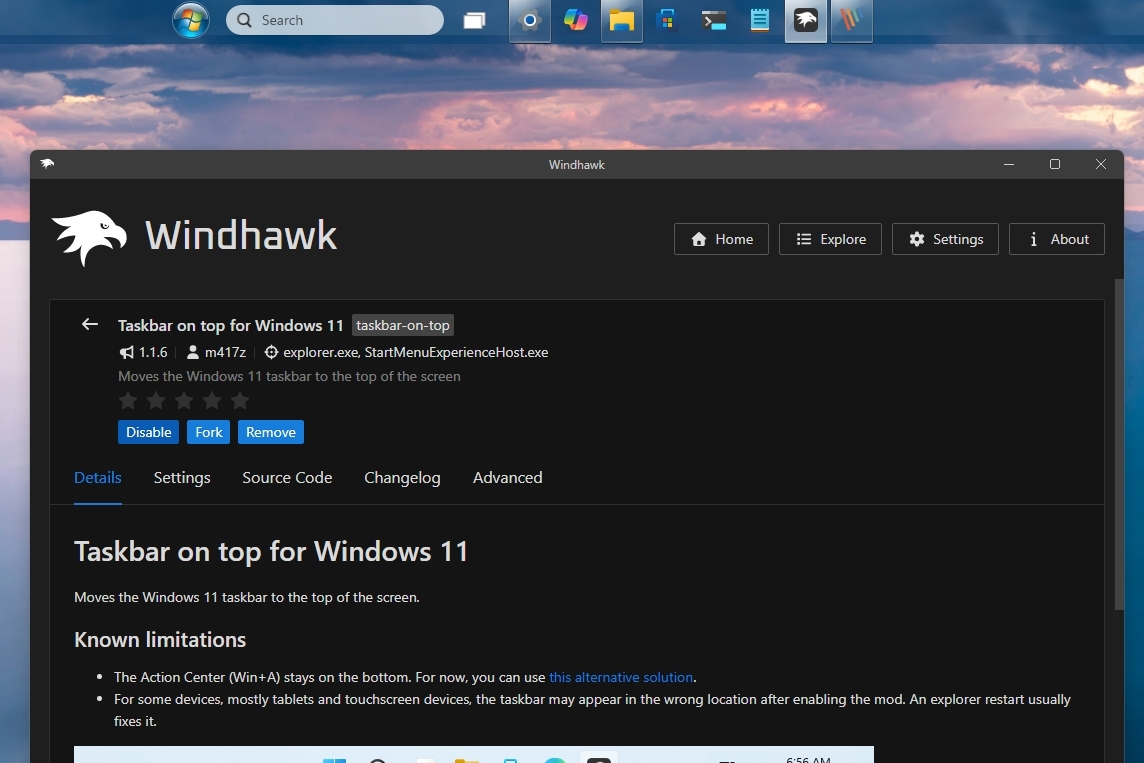
Task: Launch Windhawk from the taskbar
Action: point(805,21)
